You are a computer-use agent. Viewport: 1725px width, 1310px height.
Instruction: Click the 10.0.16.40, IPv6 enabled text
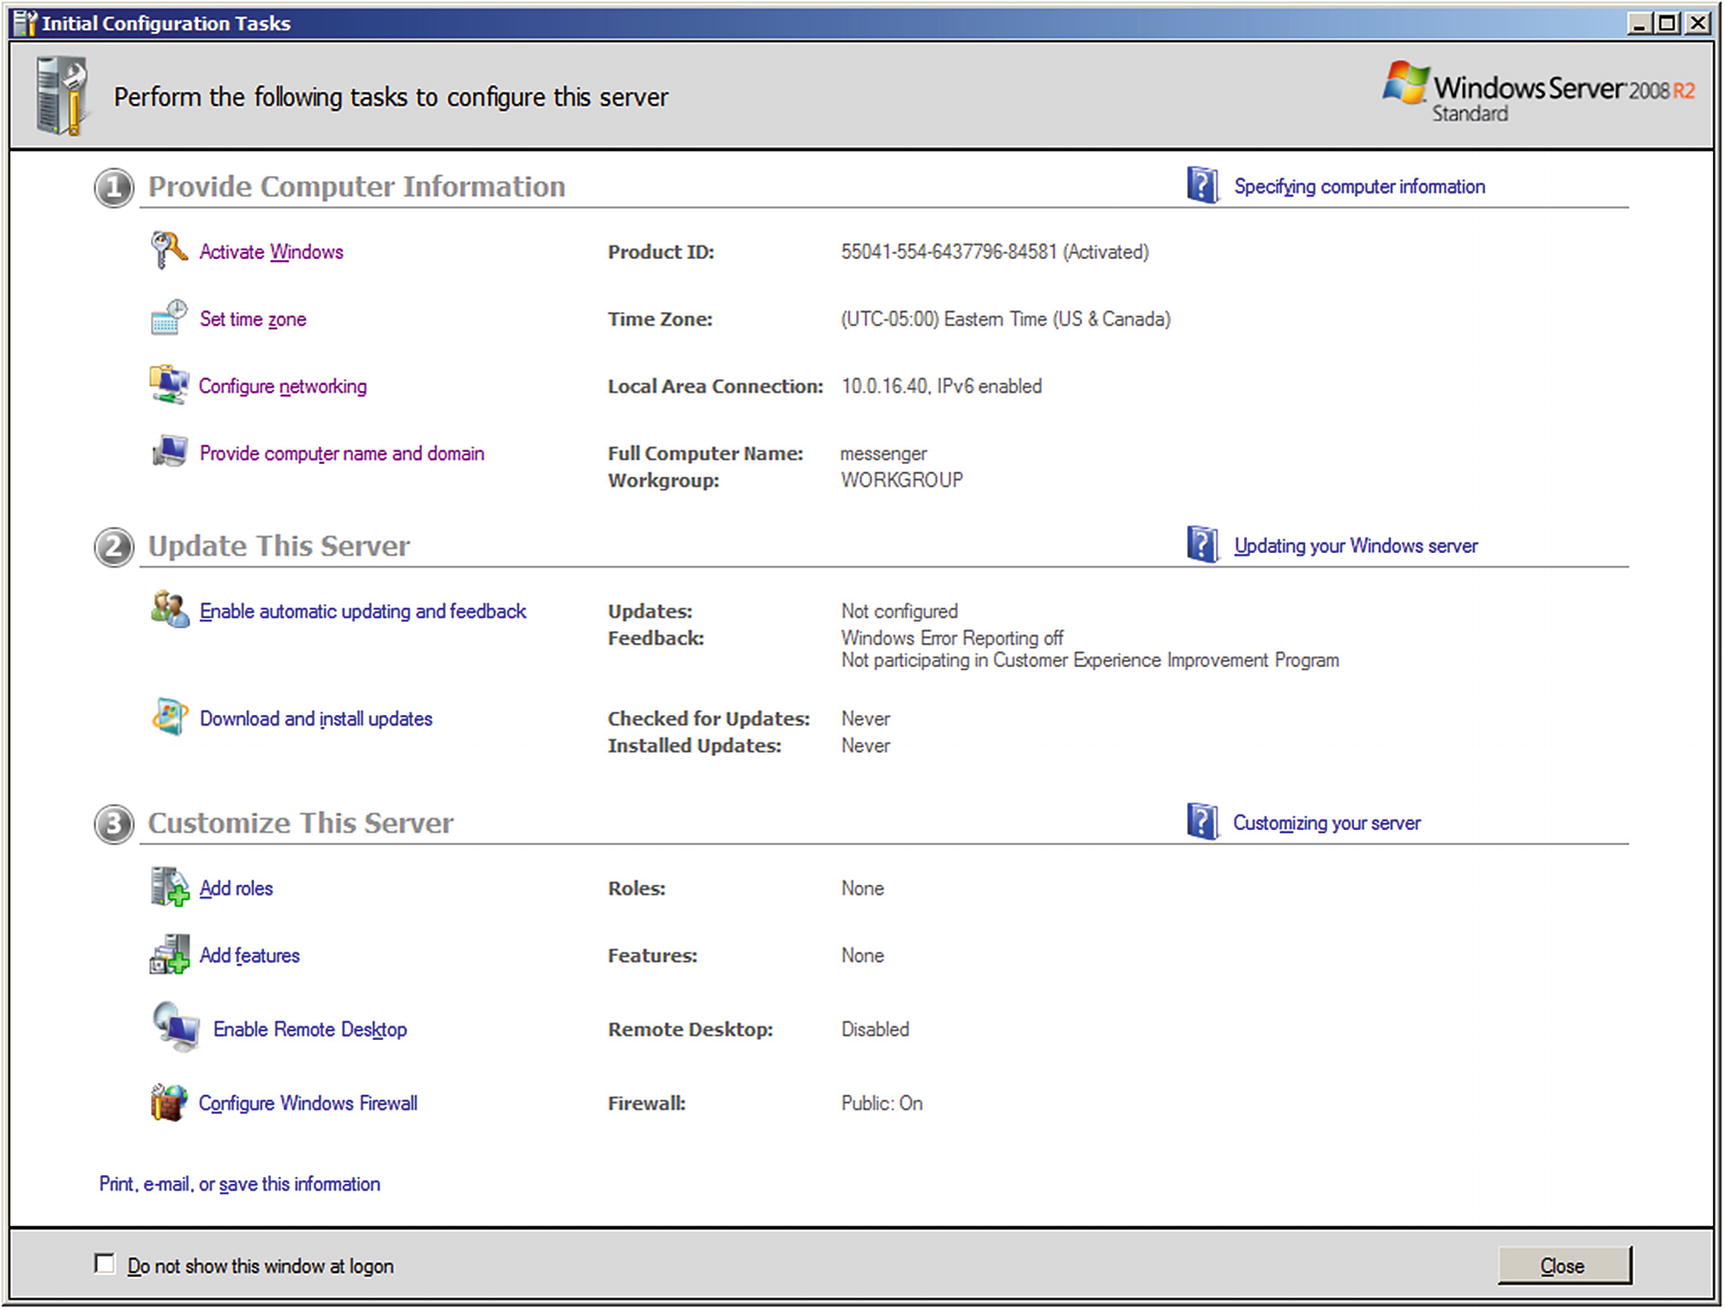(941, 386)
